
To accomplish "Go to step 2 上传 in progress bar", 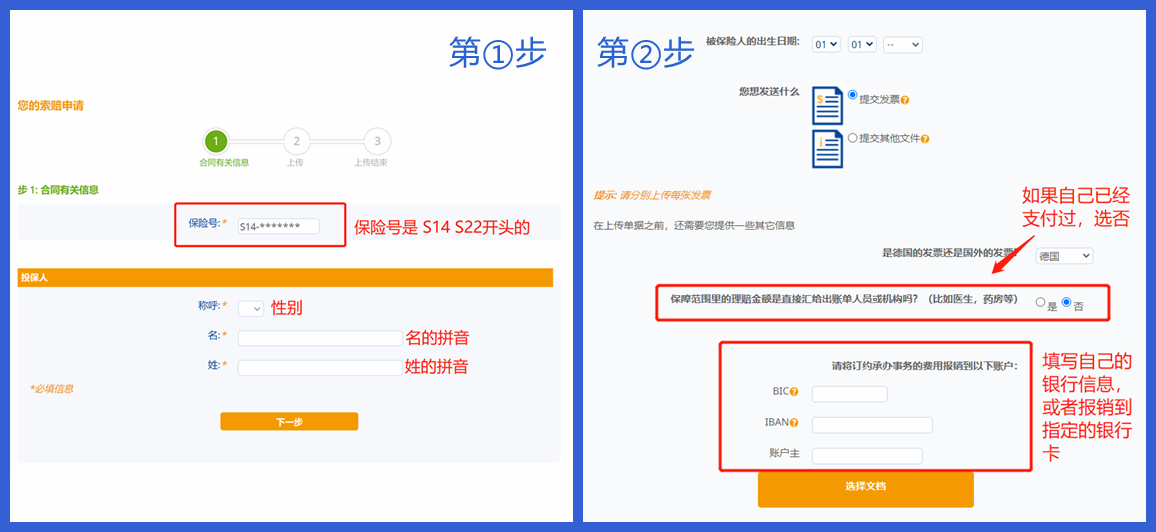I will click(x=296, y=142).
